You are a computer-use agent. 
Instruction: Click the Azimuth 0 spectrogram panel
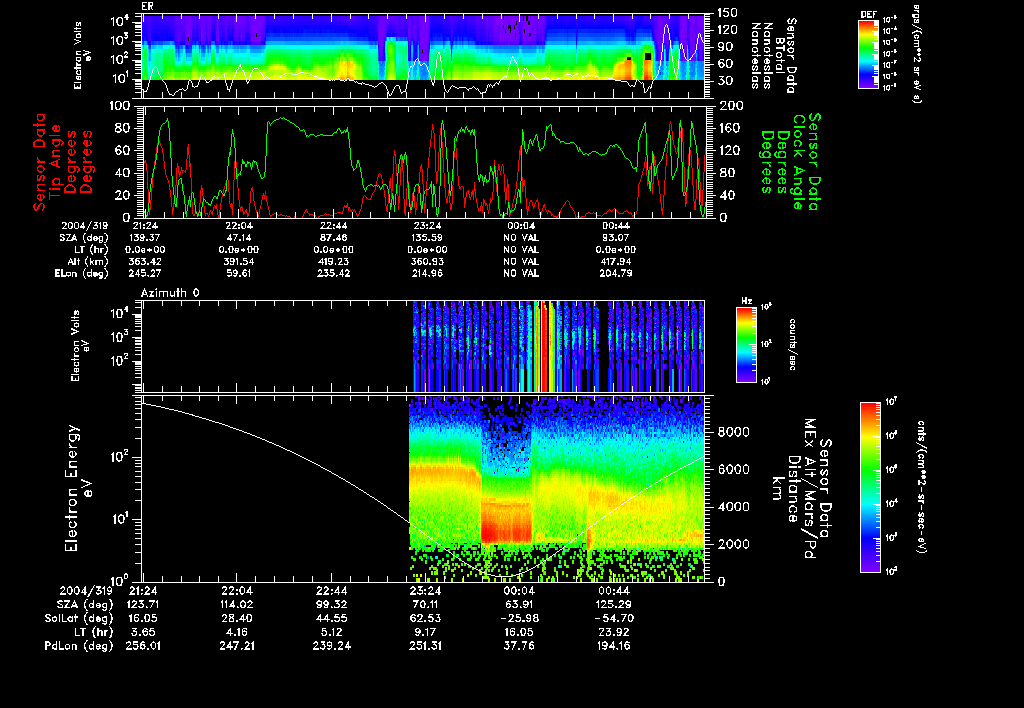point(423,346)
